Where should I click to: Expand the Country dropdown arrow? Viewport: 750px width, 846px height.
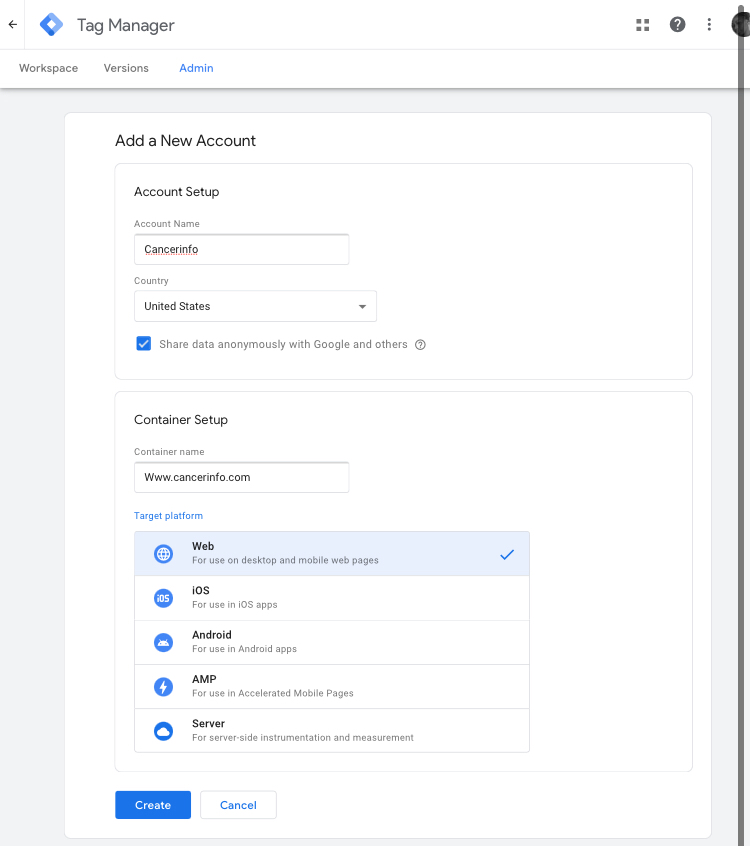[363, 306]
